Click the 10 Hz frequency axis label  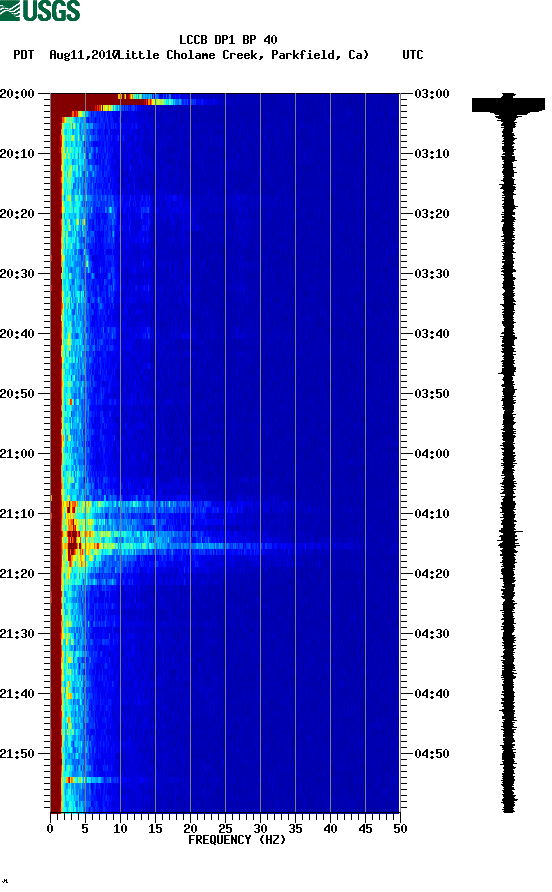click(x=120, y=829)
